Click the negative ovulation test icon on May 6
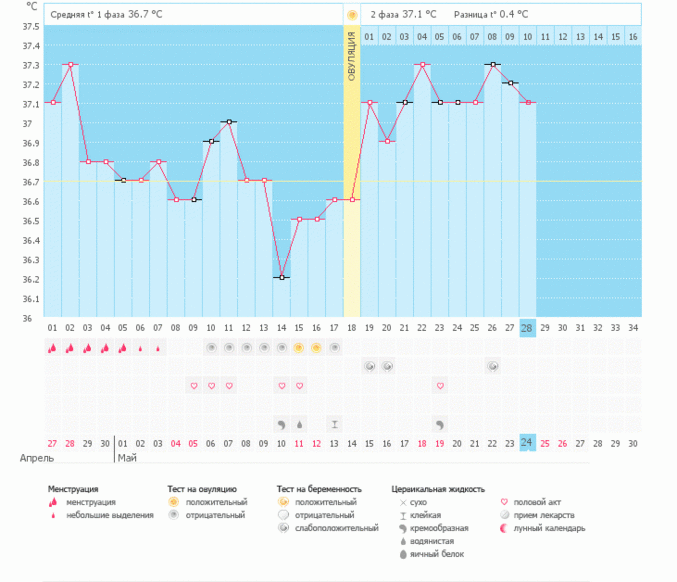The width and height of the screenshot is (677, 582). pyautogui.click(x=211, y=348)
